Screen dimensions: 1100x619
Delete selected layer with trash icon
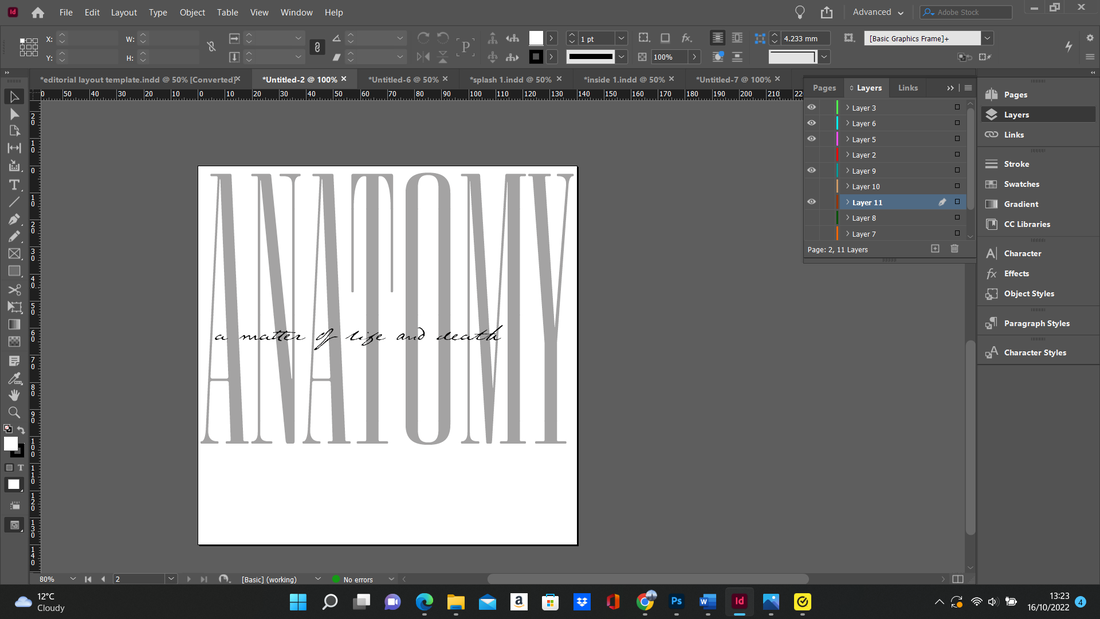point(954,248)
